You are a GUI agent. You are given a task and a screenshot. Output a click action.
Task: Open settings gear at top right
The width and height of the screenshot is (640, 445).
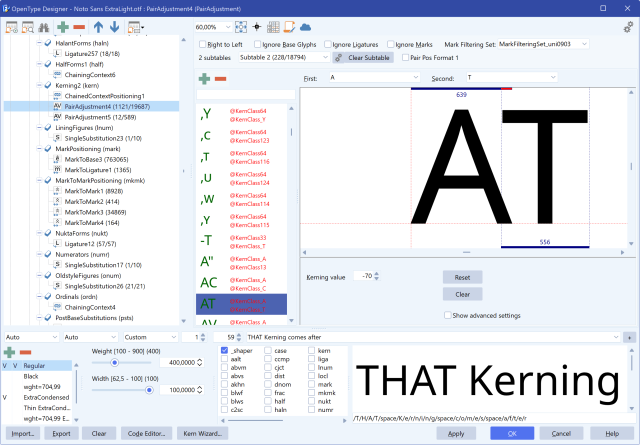pyautogui.click(x=628, y=27)
